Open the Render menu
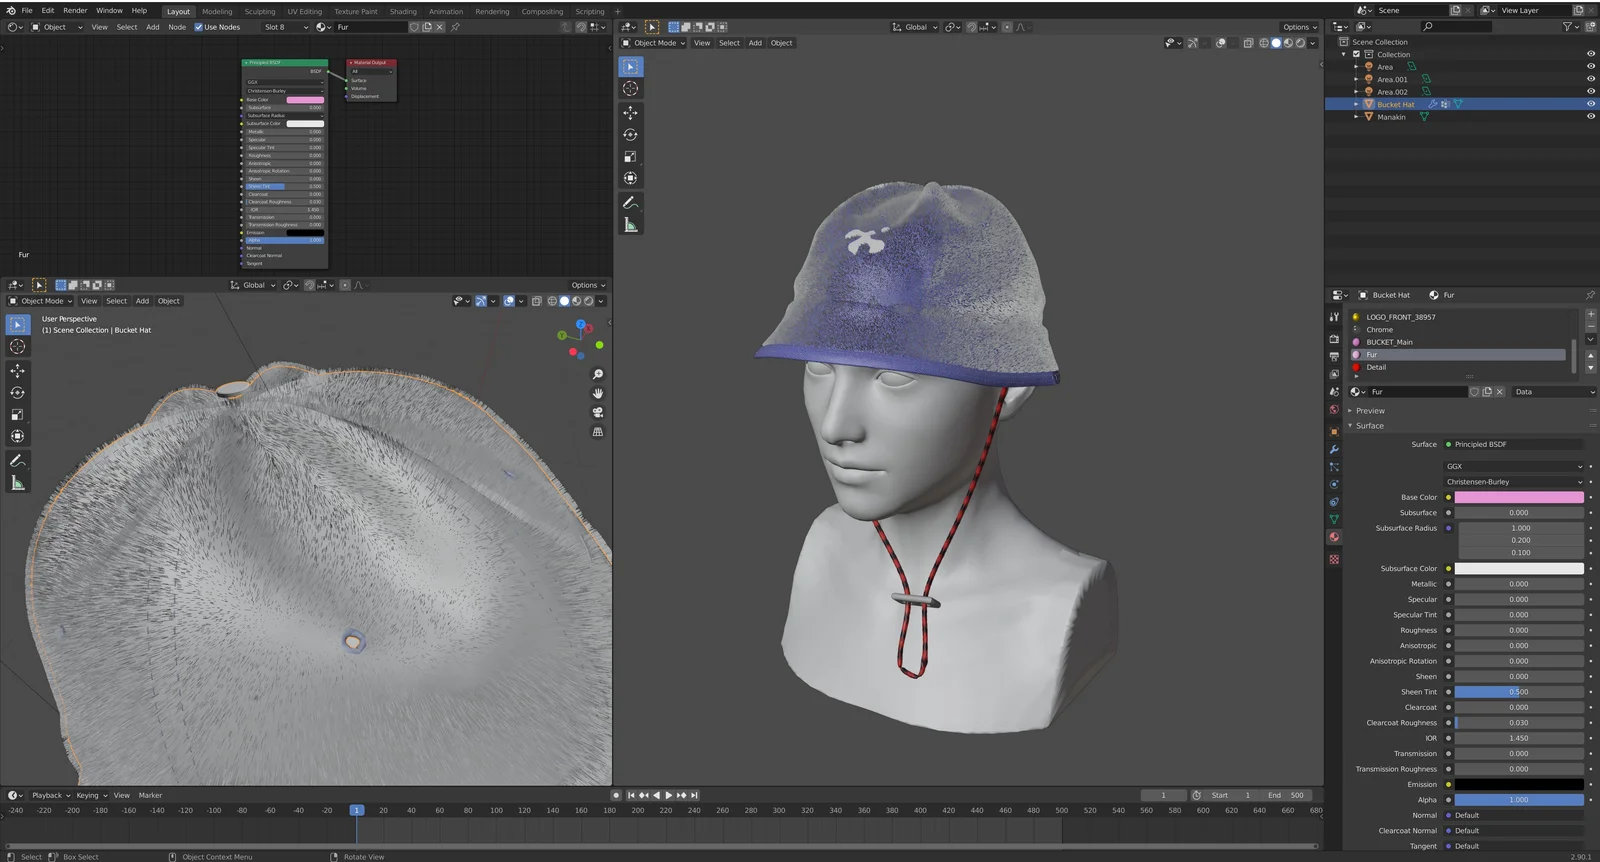 click(75, 10)
